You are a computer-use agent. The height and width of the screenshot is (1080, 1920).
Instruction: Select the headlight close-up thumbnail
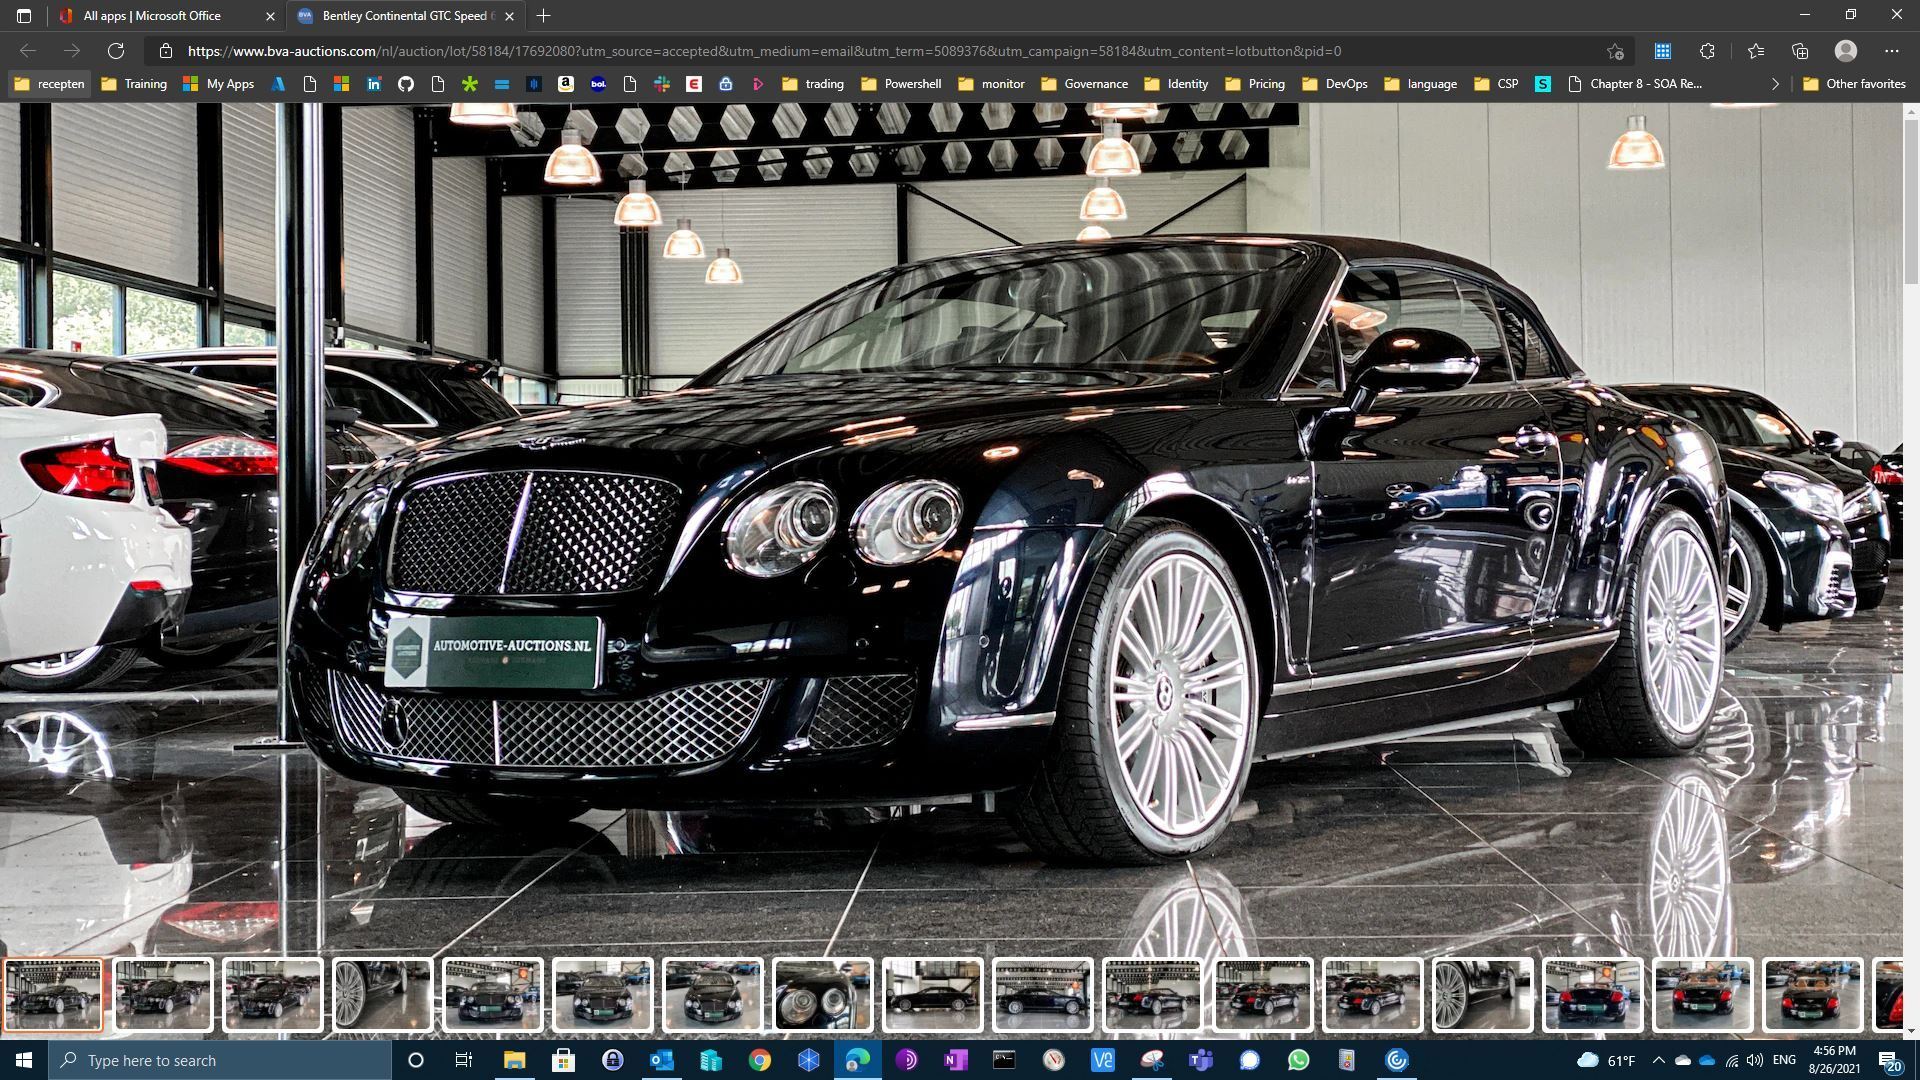(x=822, y=994)
